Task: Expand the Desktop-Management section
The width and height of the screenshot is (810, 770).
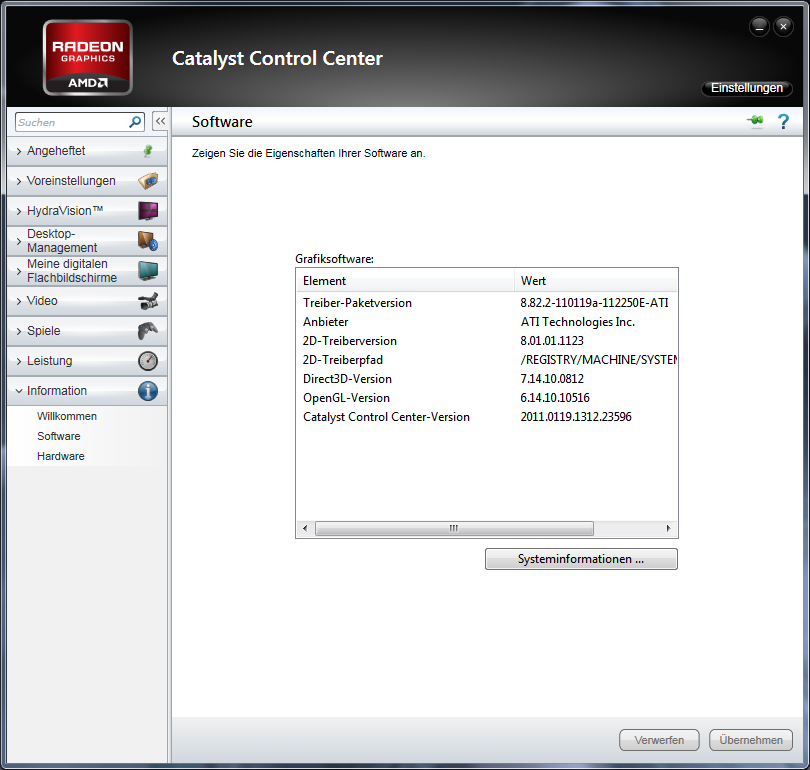Action: pos(87,241)
